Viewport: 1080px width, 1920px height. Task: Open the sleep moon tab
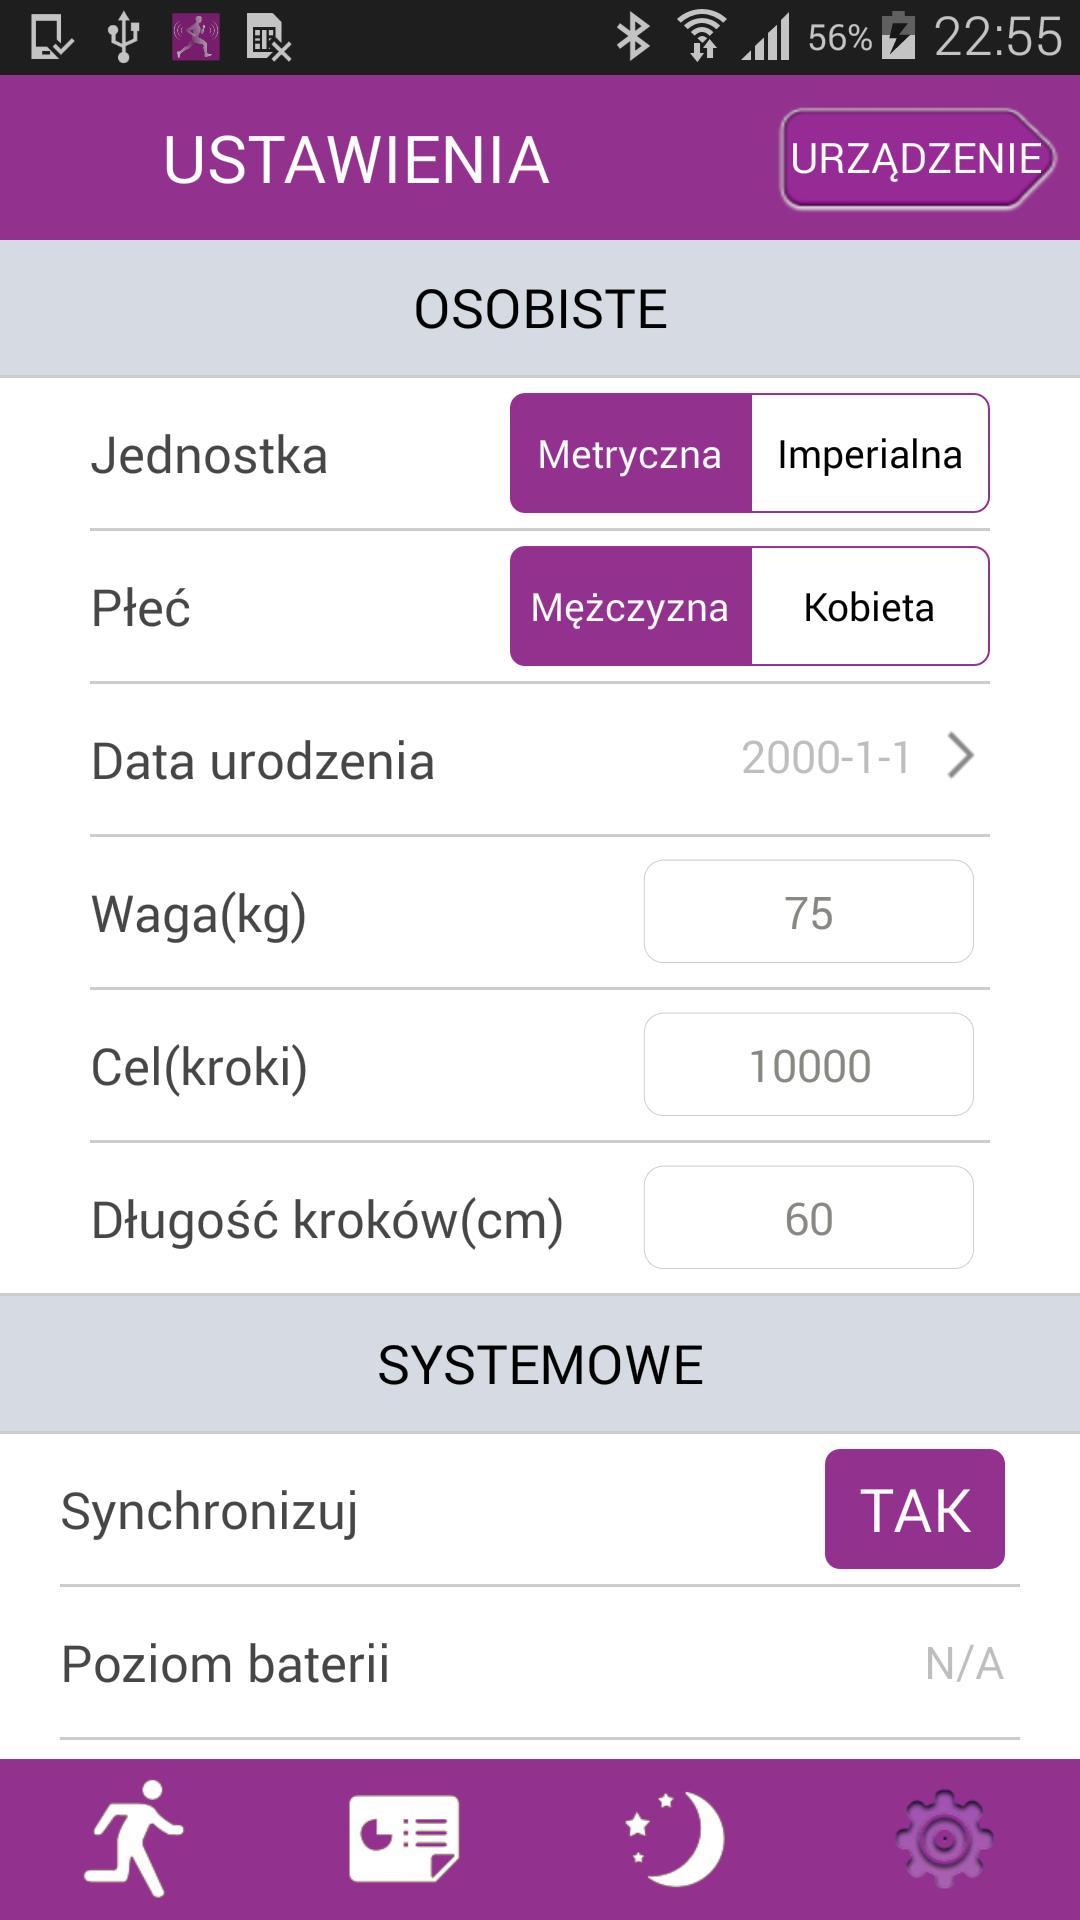tap(674, 1838)
